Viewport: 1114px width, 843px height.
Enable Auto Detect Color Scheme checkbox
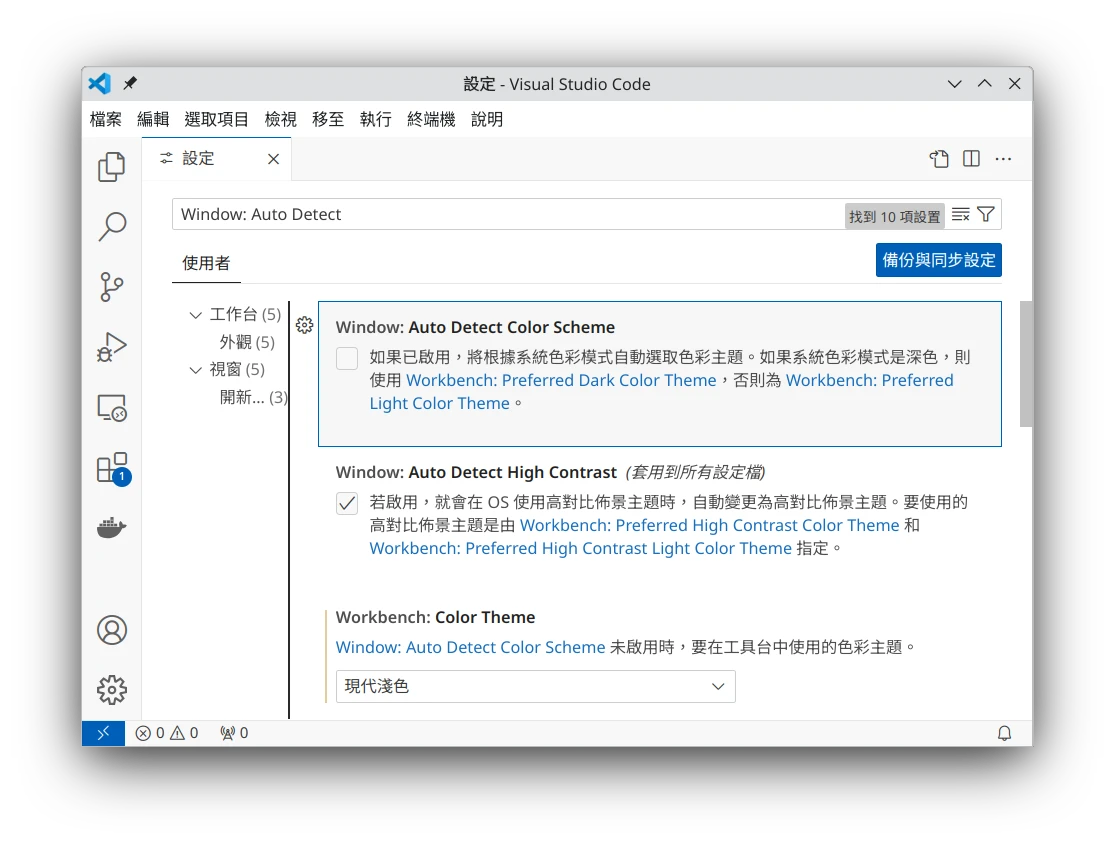347,358
